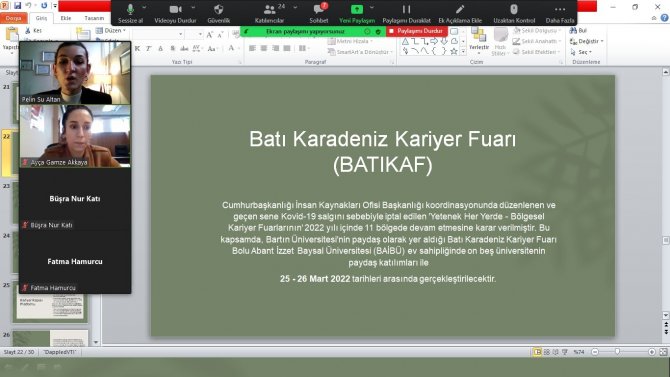Redo action in quick access toolbar
The width and height of the screenshot is (670, 377).
pos(44,6)
